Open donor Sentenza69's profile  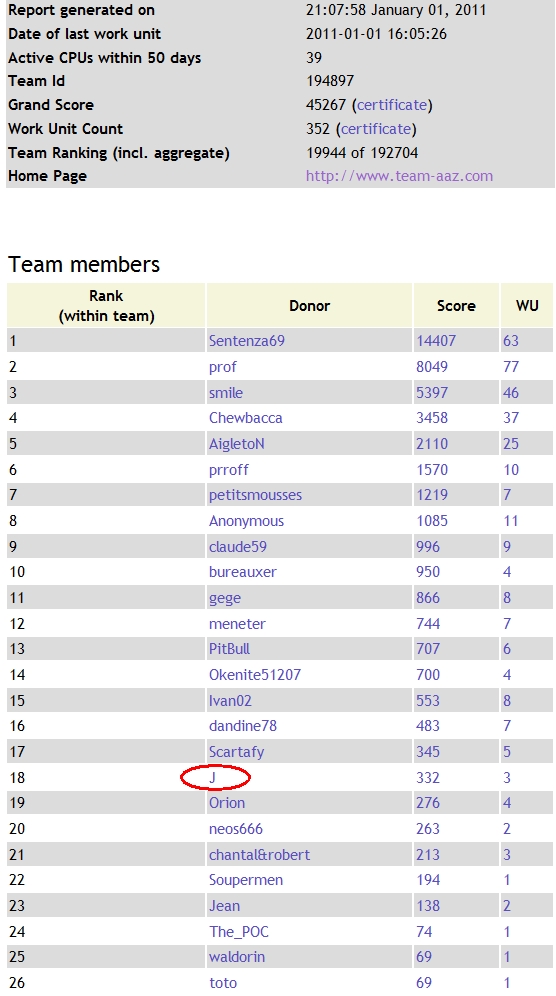point(247,341)
